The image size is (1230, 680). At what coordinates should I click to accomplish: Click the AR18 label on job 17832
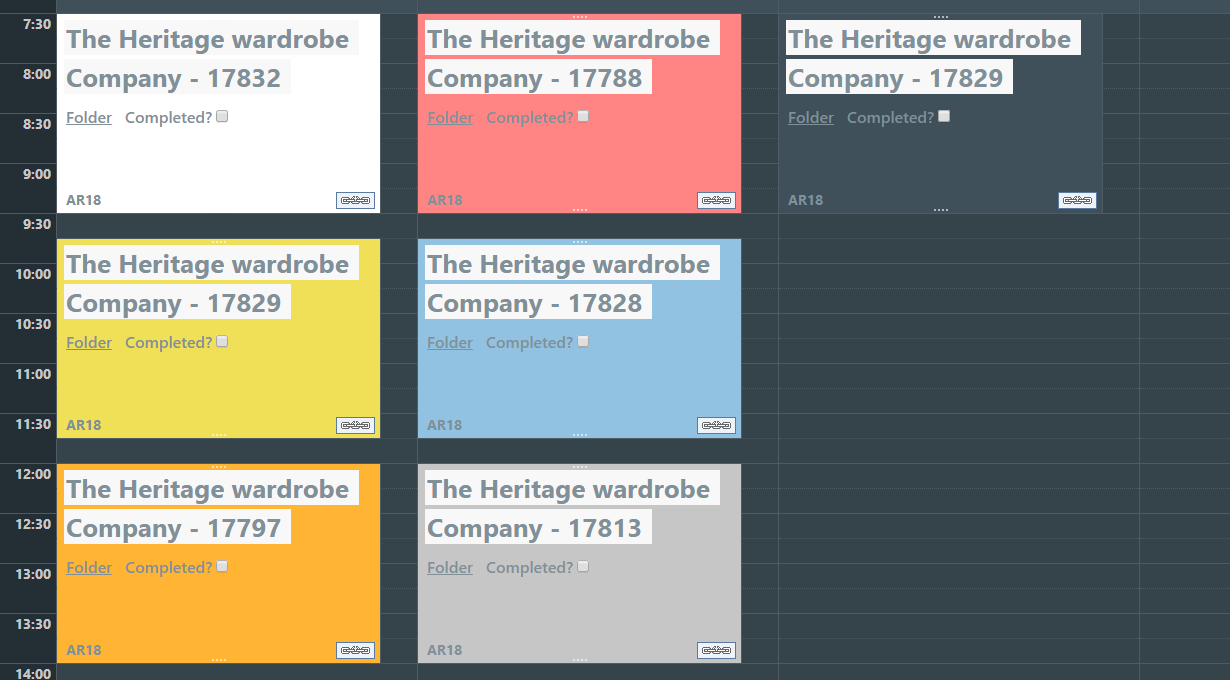84,200
